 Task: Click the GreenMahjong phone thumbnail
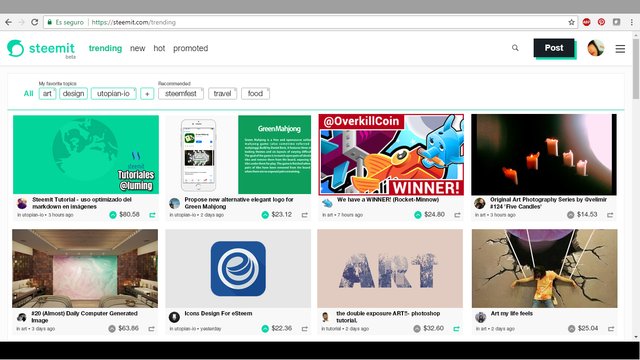(x=238, y=154)
